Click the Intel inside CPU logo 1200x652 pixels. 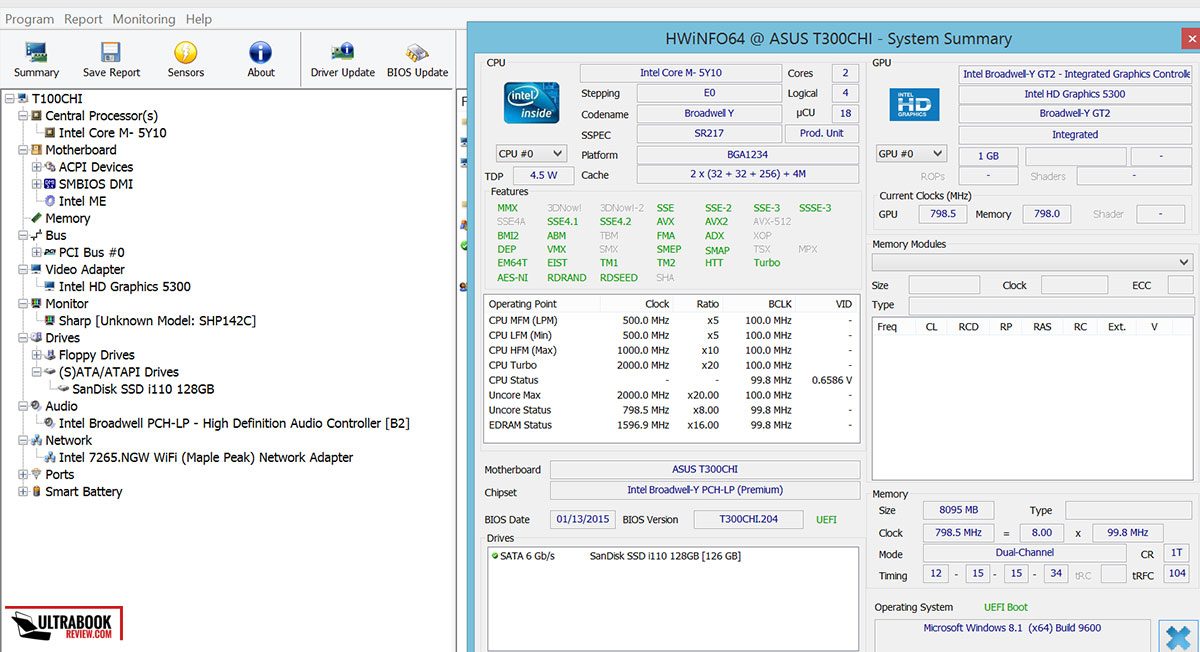(531, 104)
